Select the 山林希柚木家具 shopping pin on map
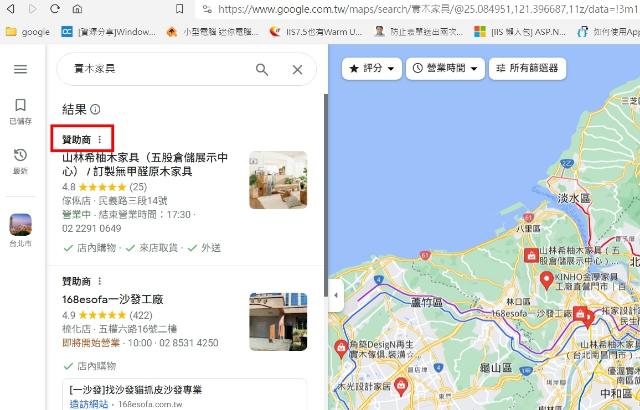 (x=531, y=255)
